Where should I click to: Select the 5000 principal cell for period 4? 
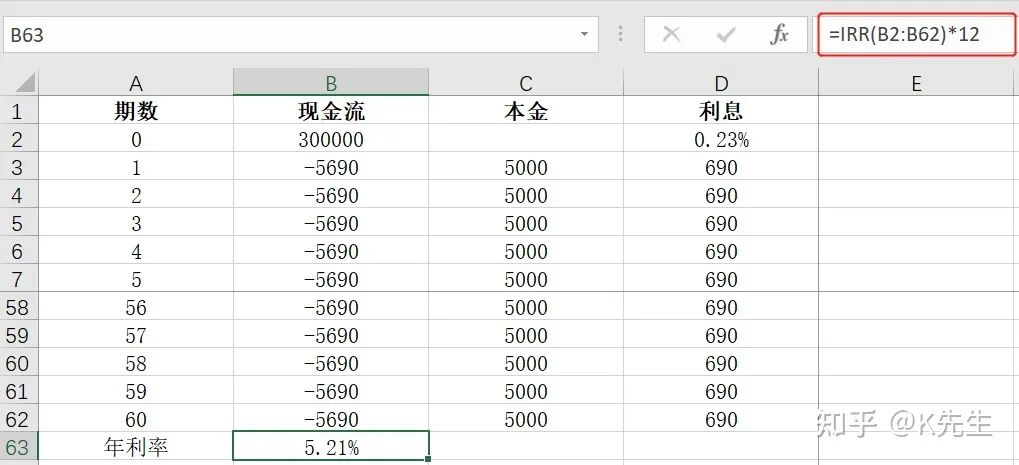pos(526,251)
